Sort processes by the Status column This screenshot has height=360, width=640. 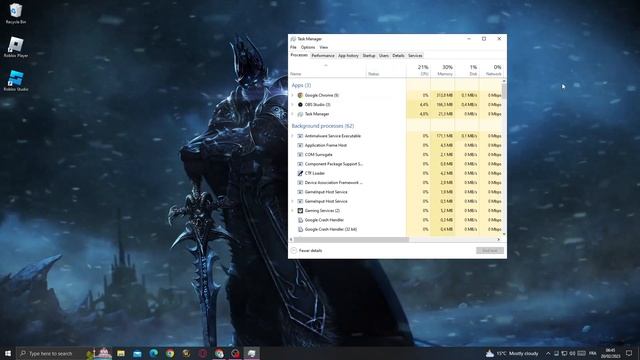click(386, 70)
